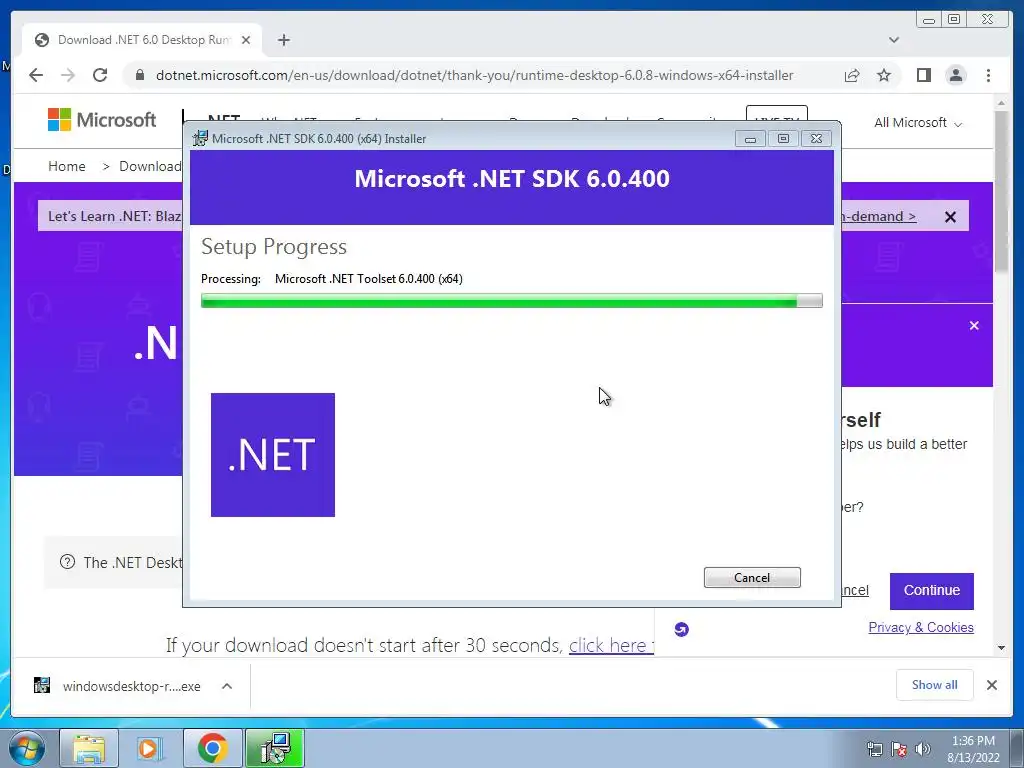Open Windows Explorer from taskbar
The width and height of the screenshot is (1024, 768).
point(89,748)
